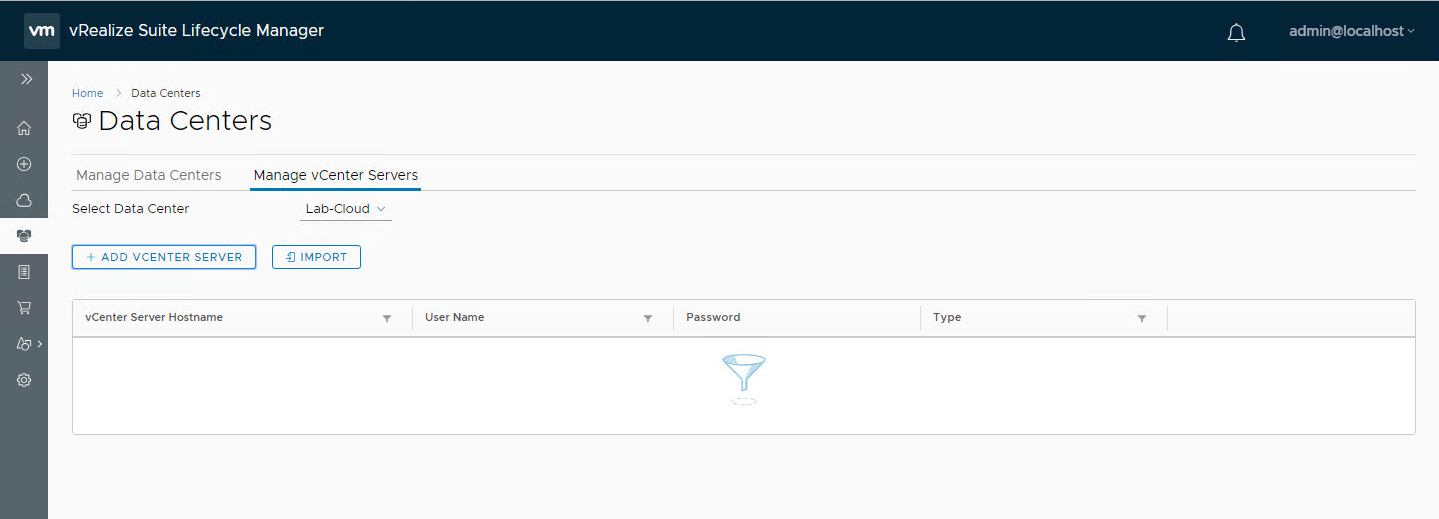
Task: Click the Add vCenter Server button
Action: [164, 257]
